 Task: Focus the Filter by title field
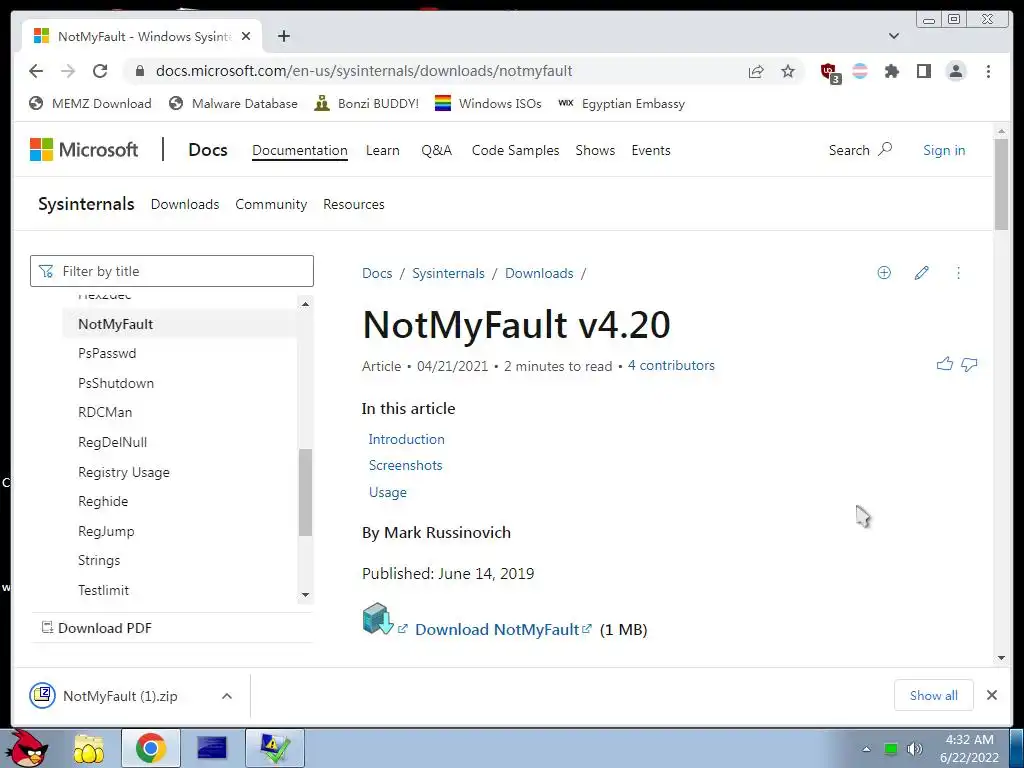172,271
